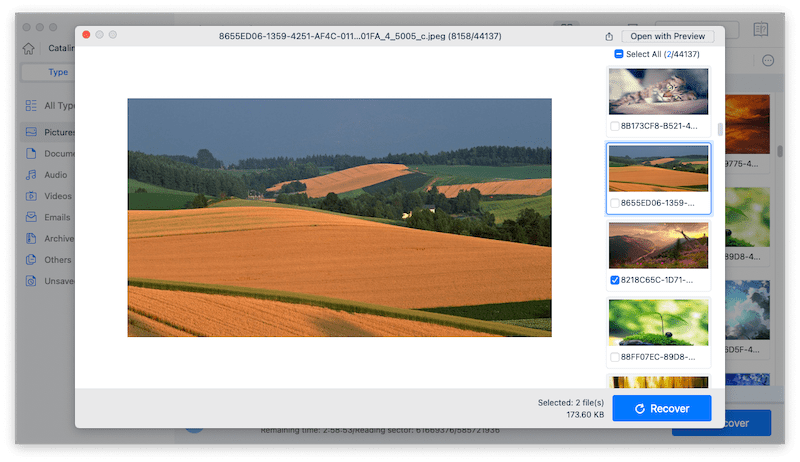Select the cloudy sky thumbnail in background window
The height and width of the screenshot is (462, 800).
click(747, 310)
